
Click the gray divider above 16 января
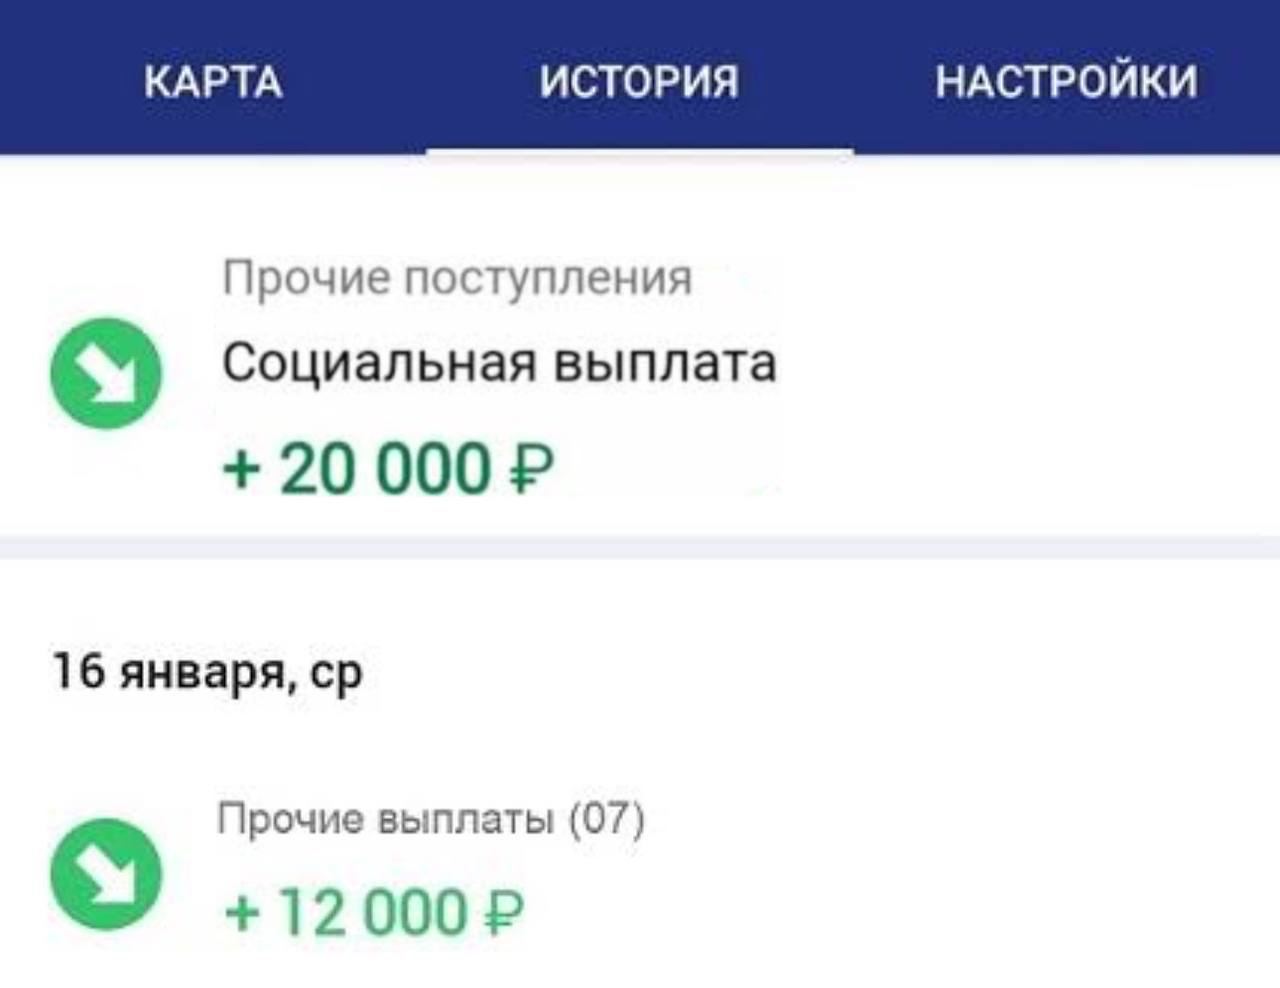click(x=640, y=547)
